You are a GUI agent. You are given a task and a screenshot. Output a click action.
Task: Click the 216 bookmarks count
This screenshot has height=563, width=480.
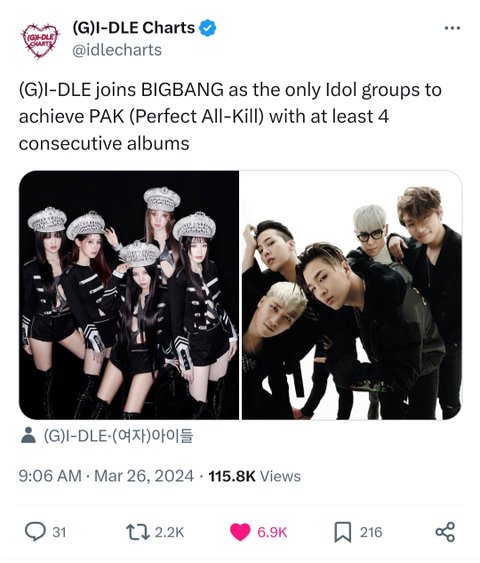[371, 532]
